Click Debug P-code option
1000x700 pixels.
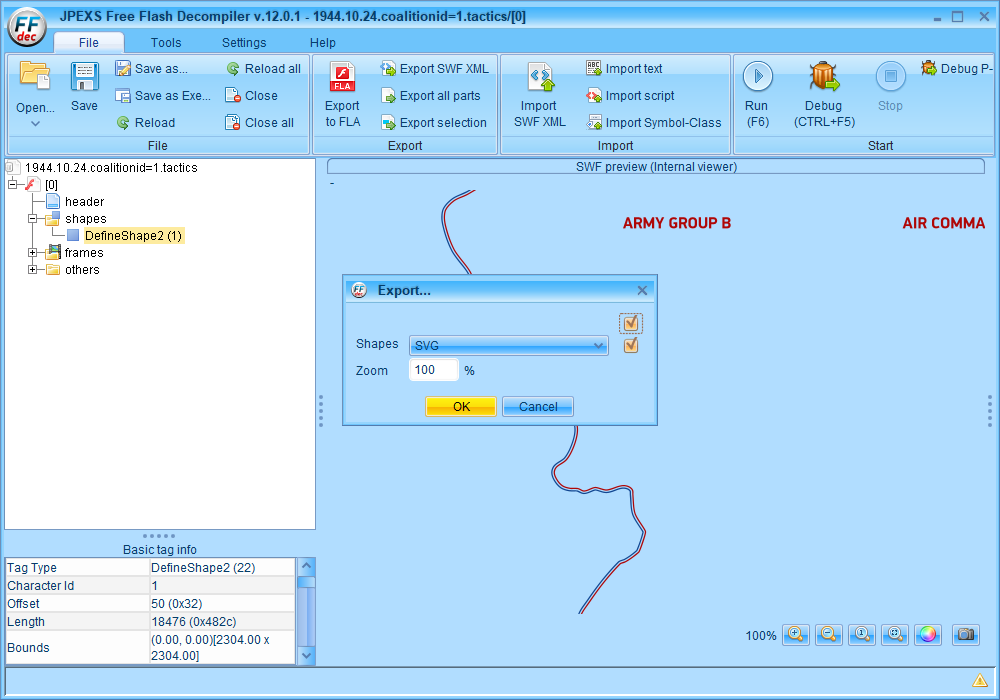tap(958, 69)
